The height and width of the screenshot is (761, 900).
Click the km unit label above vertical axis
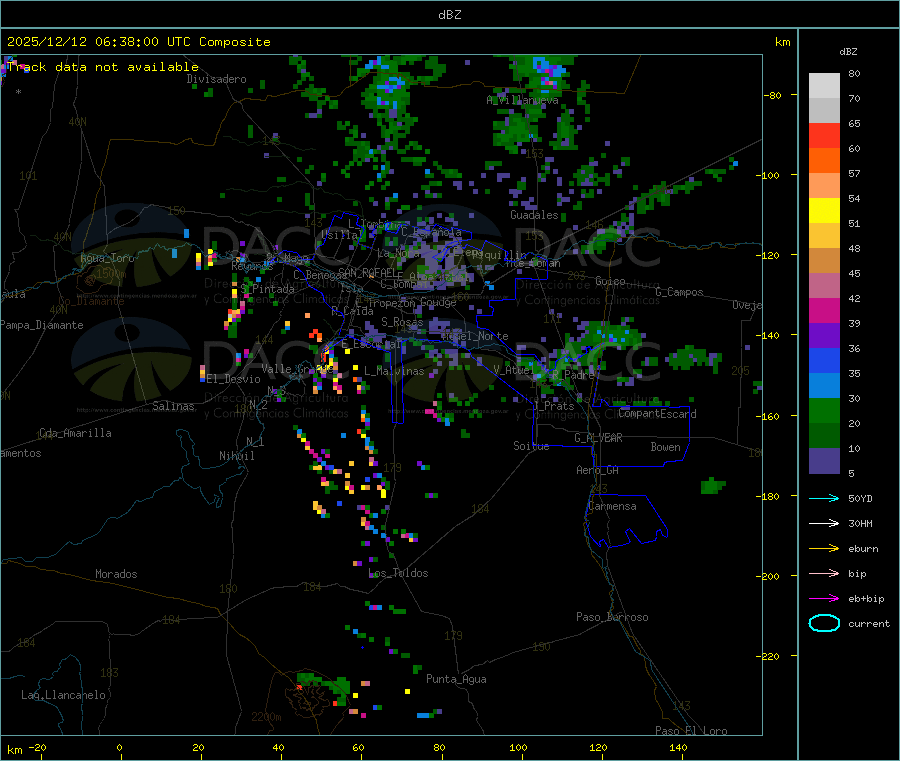pyautogui.click(x=782, y=42)
